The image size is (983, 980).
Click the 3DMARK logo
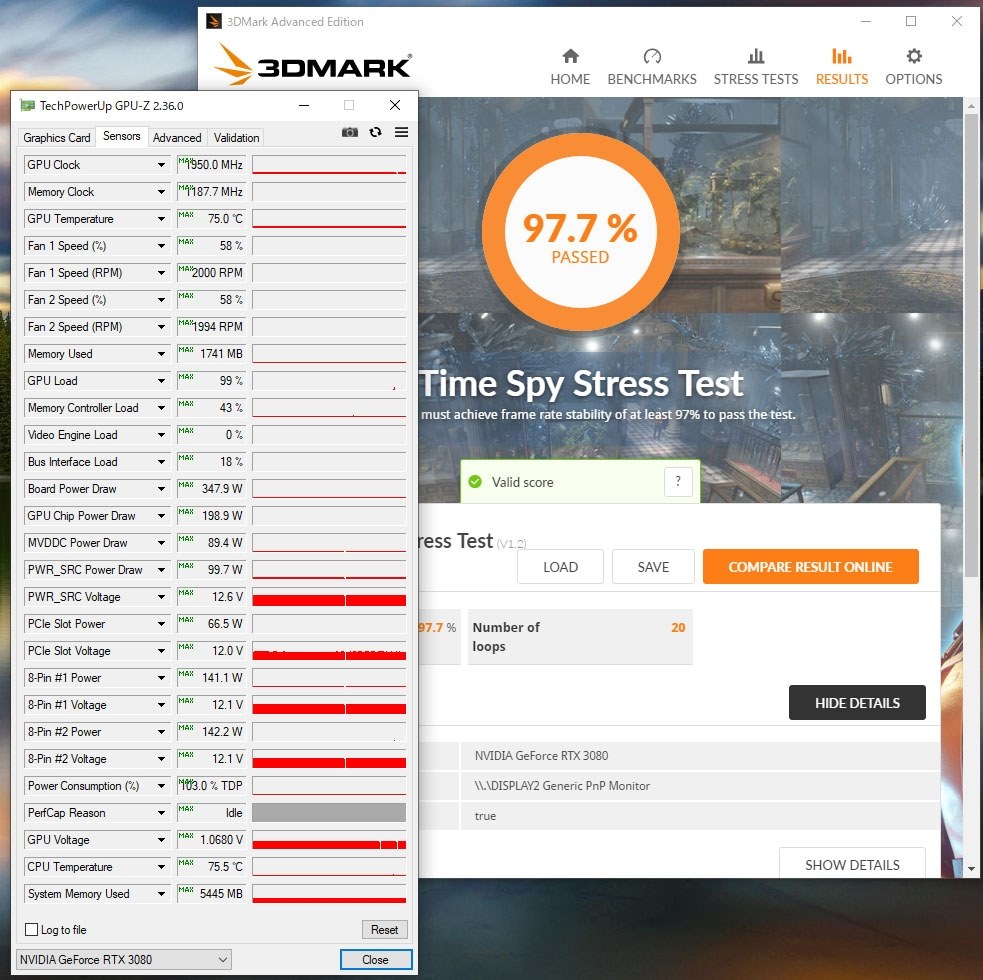pyautogui.click(x=313, y=65)
